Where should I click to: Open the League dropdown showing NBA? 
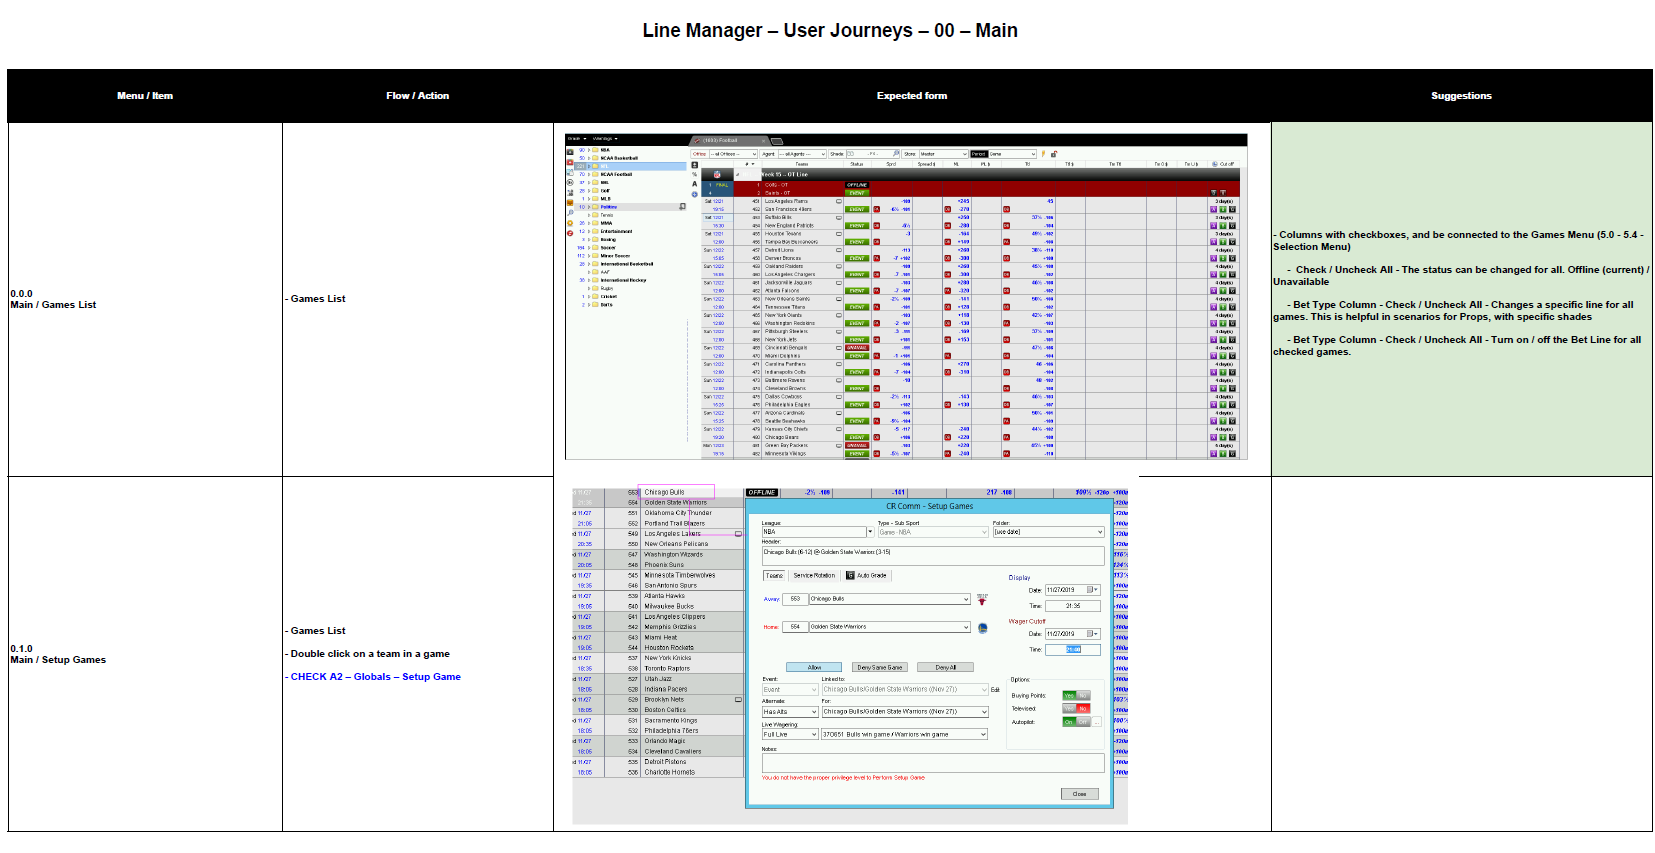click(870, 532)
